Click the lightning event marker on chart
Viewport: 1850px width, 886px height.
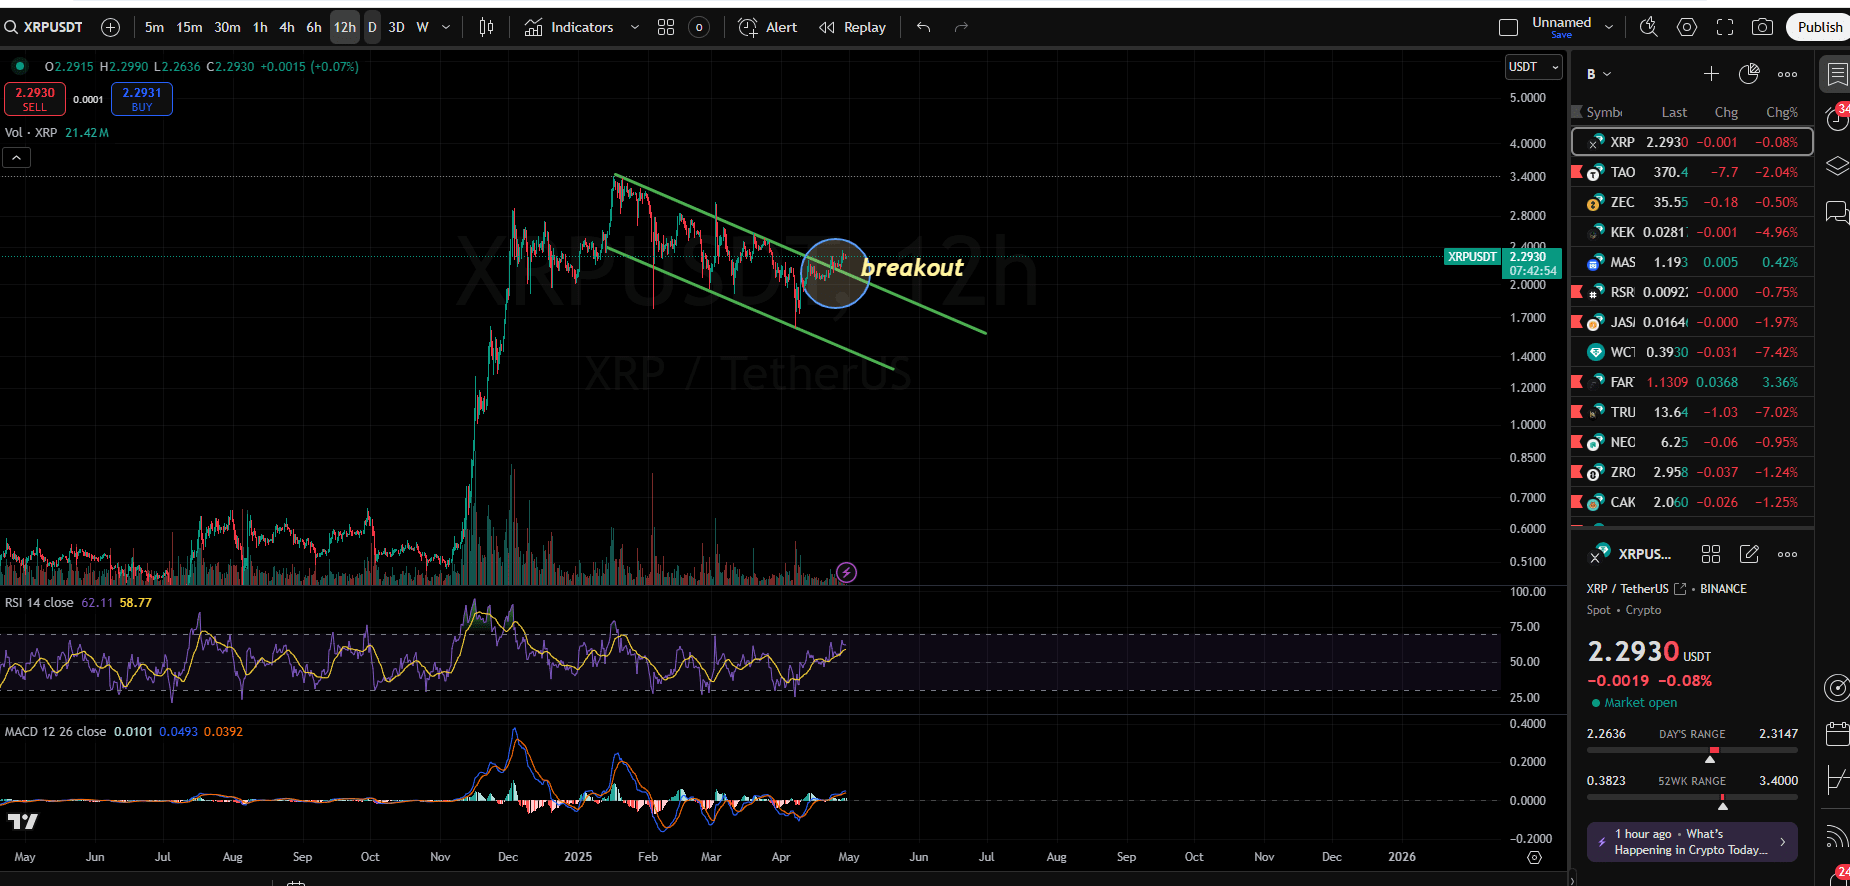click(x=846, y=572)
